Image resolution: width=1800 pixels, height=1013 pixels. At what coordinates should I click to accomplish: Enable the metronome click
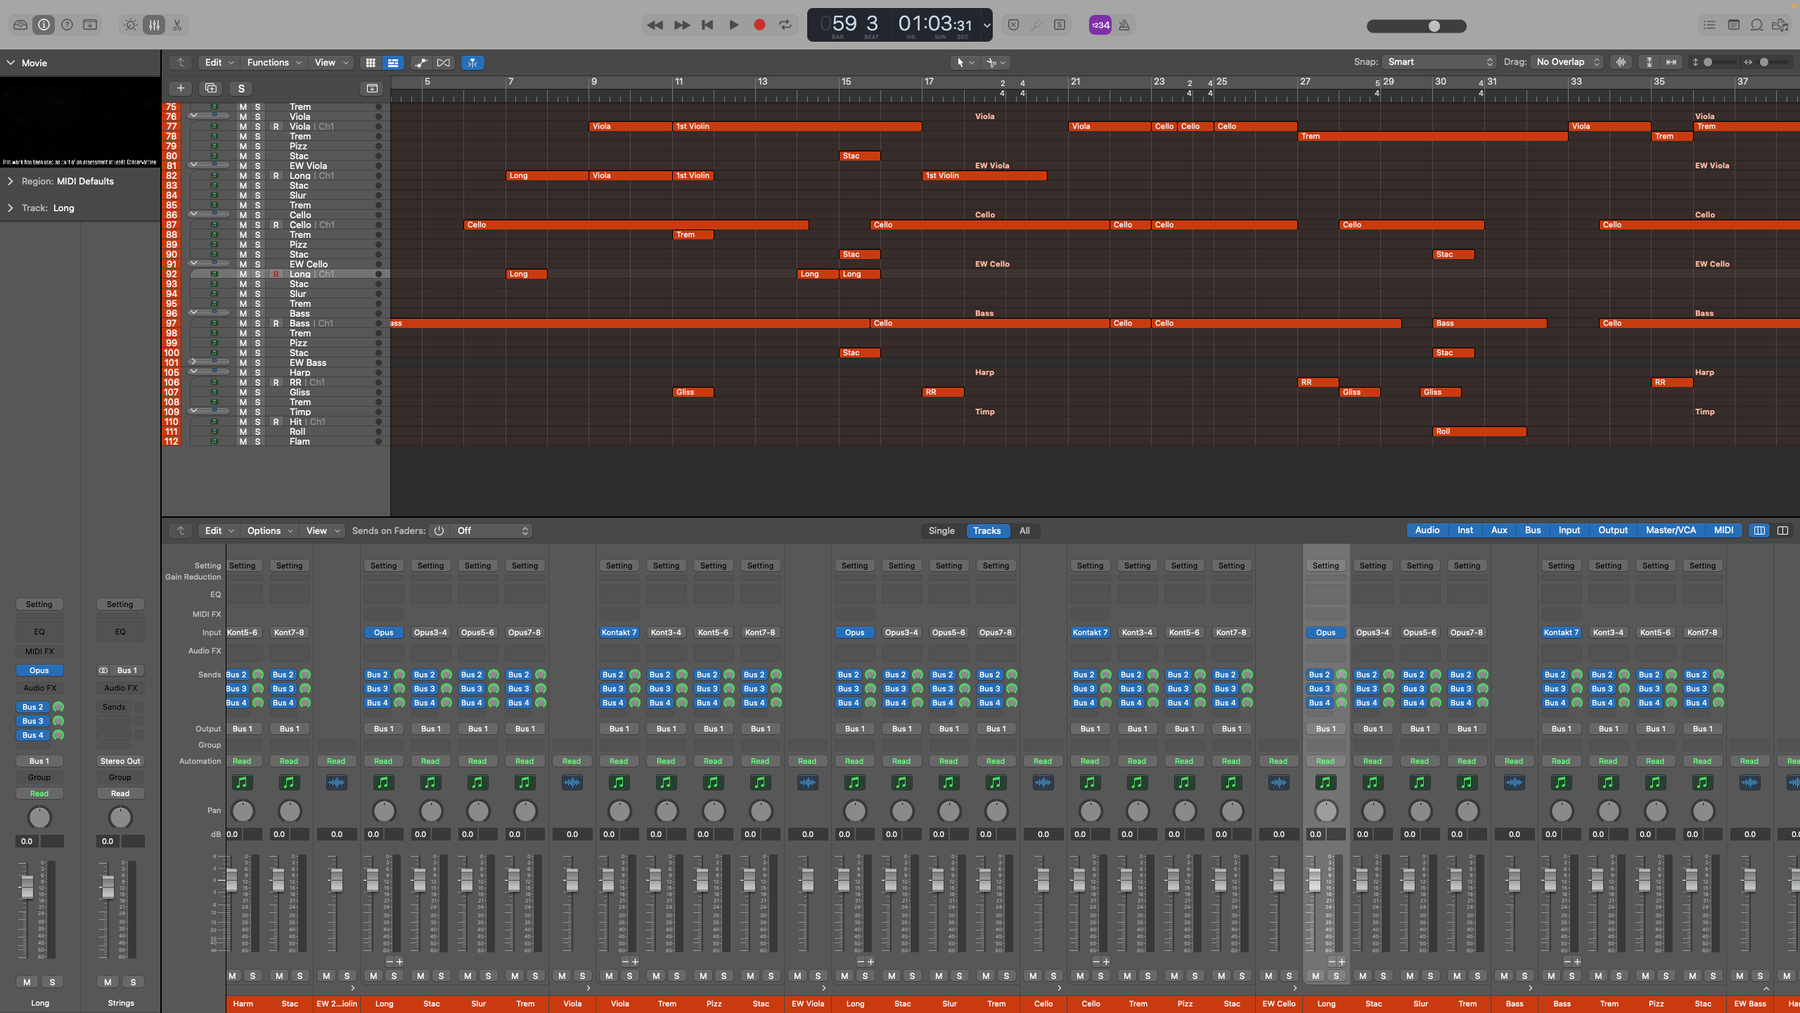click(1124, 25)
